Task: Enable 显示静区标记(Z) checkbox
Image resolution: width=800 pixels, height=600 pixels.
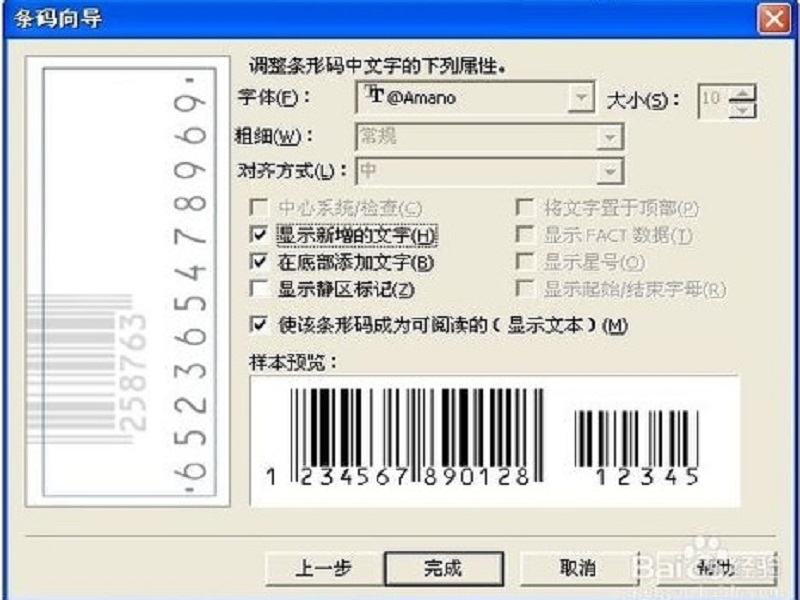Action: [x=259, y=289]
